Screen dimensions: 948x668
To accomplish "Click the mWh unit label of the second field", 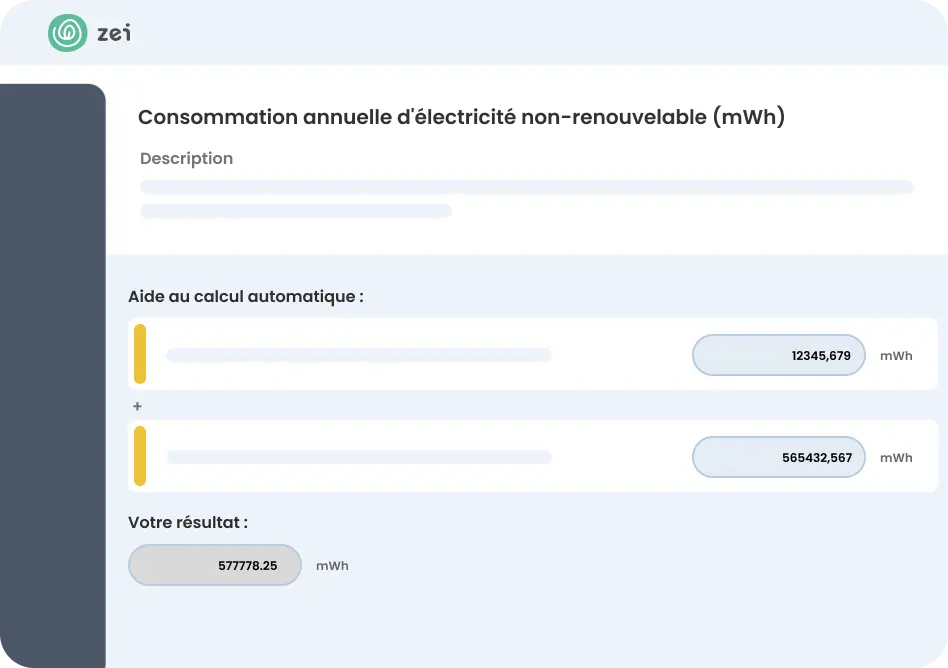I will pos(895,457).
